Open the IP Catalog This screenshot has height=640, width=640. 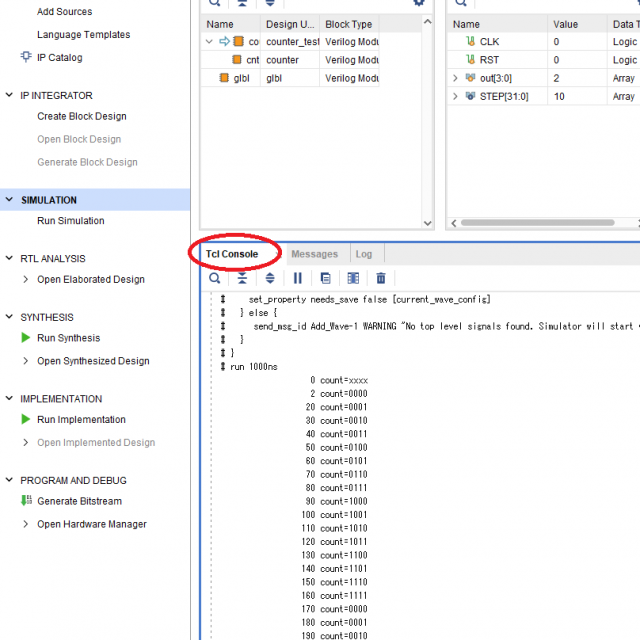coord(59,57)
